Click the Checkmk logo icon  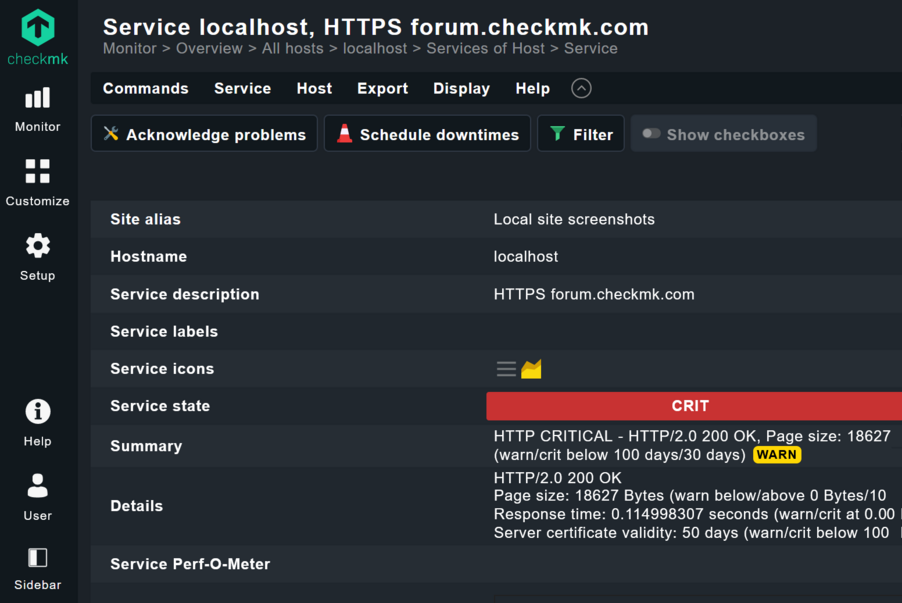[x=38, y=30]
